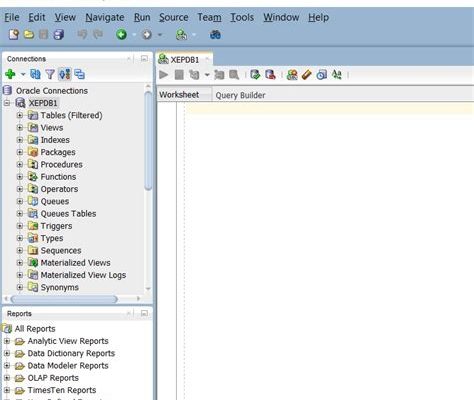
Task: Click the Schema Browser icon in Connections
Action: pyautogui.click(x=64, y=74)
